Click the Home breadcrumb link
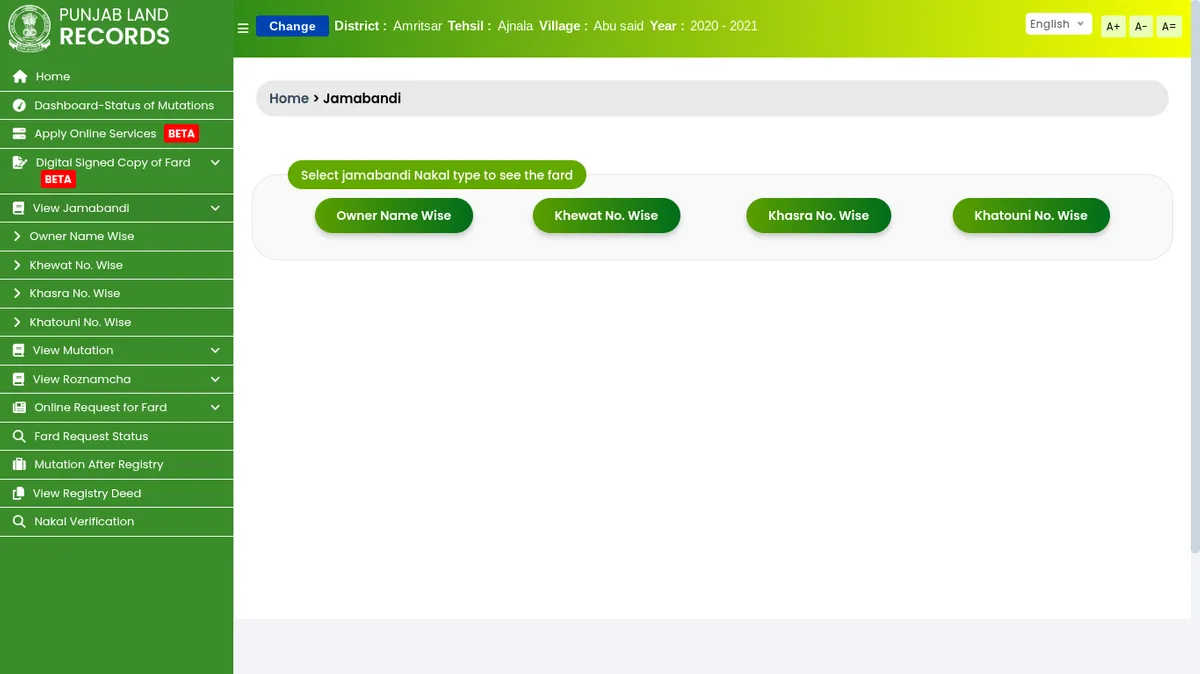 [x=289, y=99]
